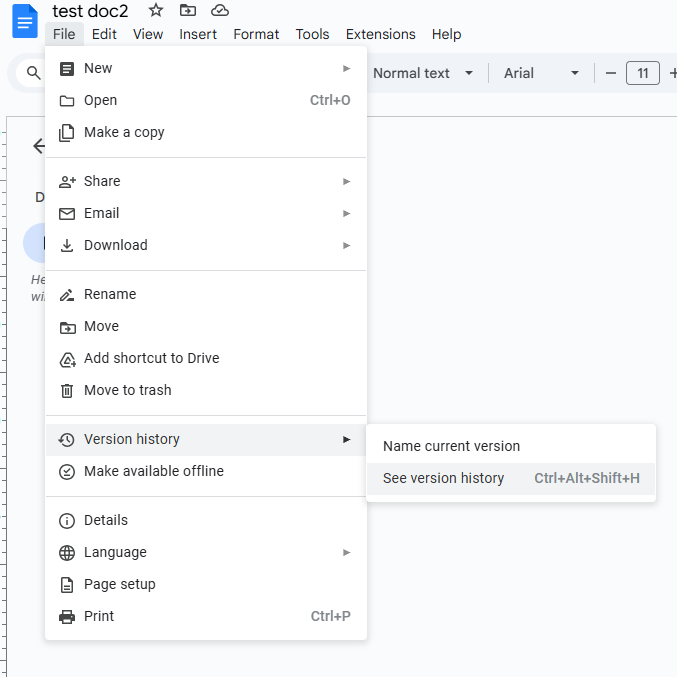Click the font size input field
Image resolution: width=677 pixels, height=677 pixels.
point(643,73)
